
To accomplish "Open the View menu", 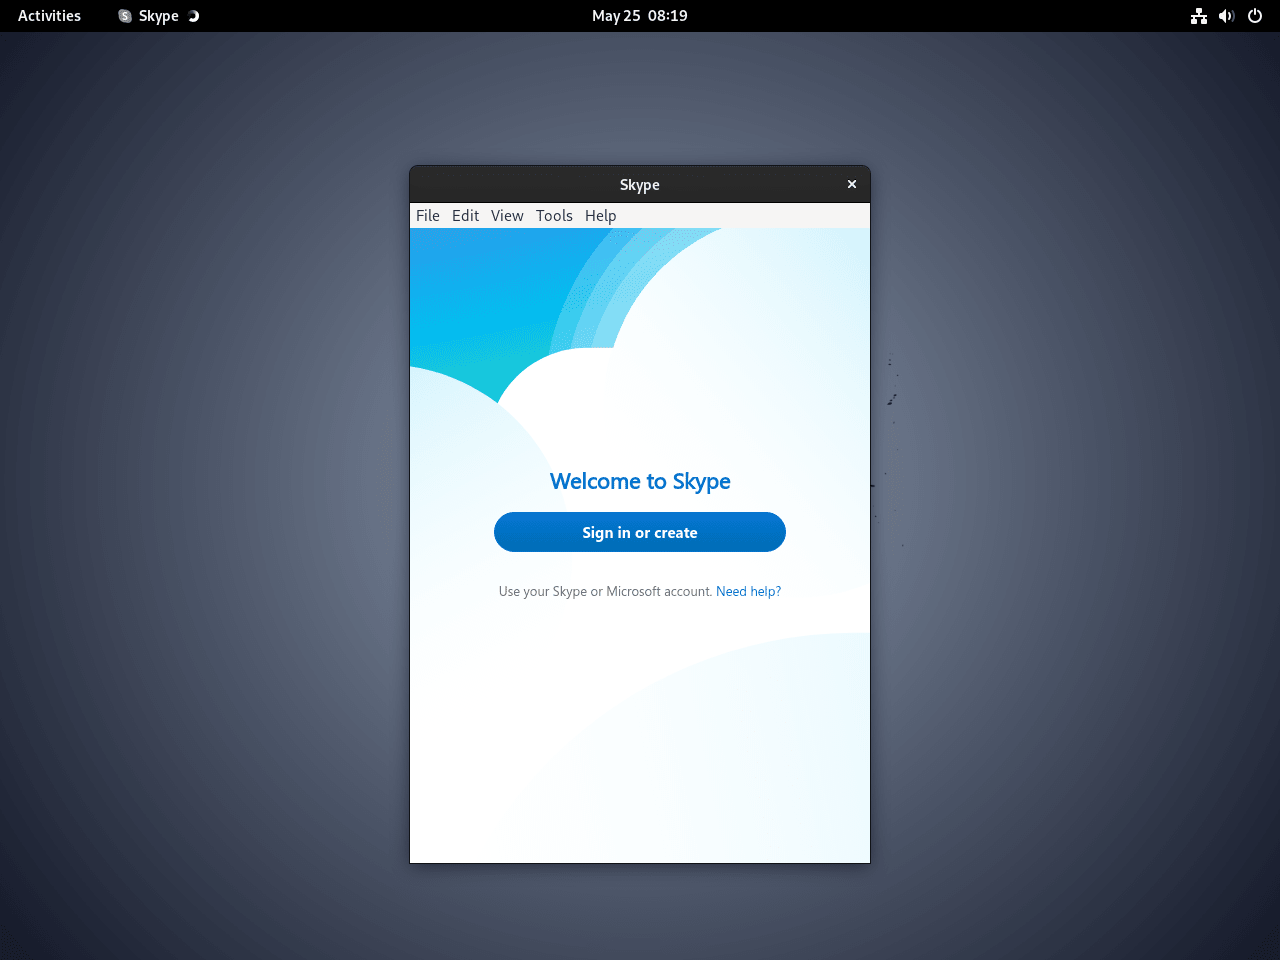I will pos(507,216).
